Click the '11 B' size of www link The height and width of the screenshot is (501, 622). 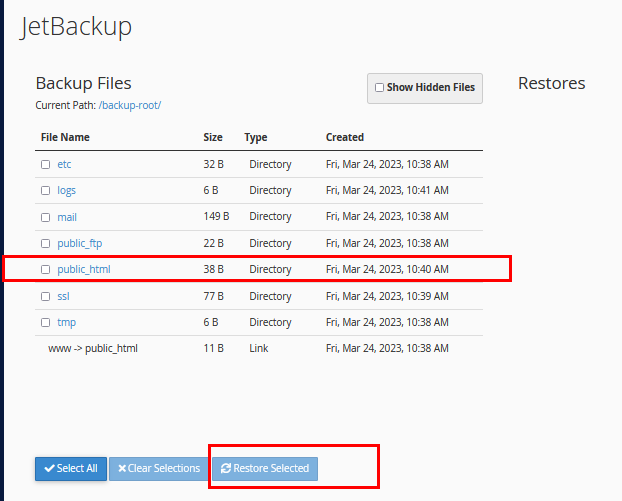coord(213,348)
